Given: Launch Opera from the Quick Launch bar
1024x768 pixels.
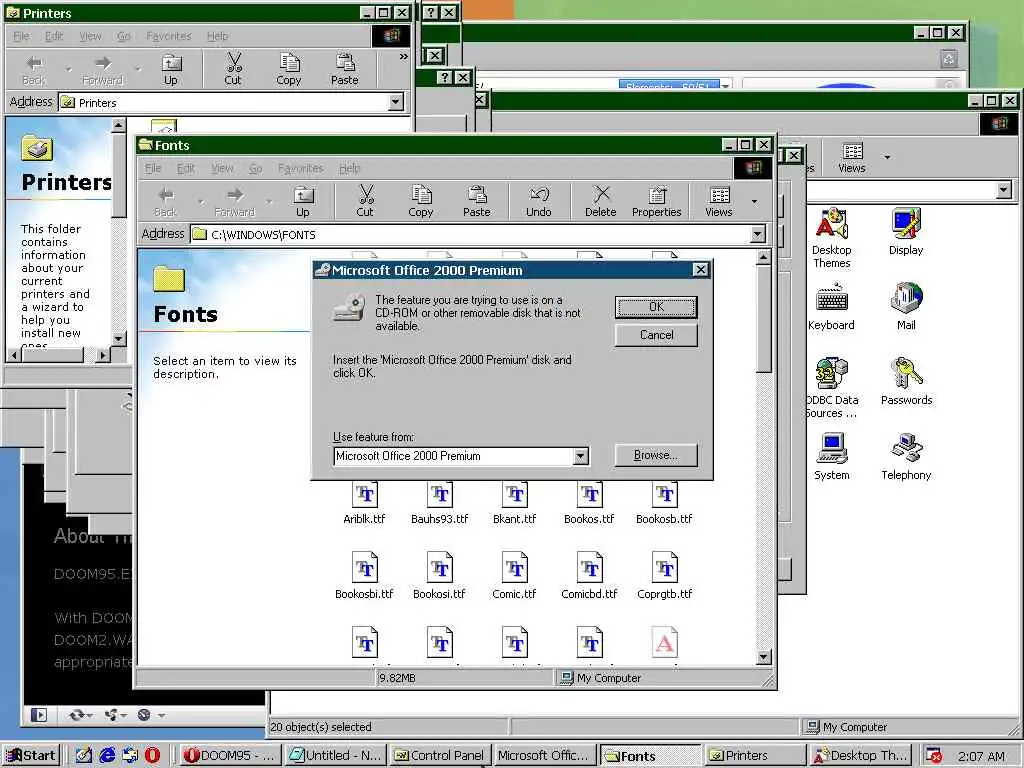Looking at the screenshot, I should pyautogui.click(x=152, y=756).
